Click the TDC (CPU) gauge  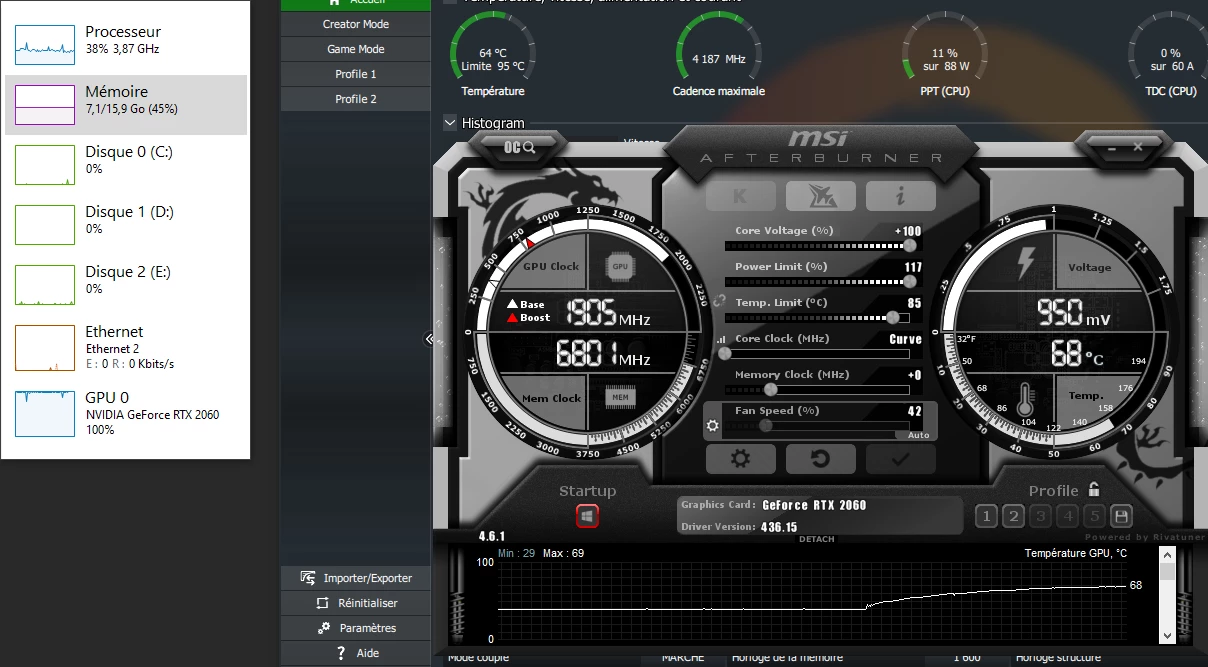[1170, 55]
